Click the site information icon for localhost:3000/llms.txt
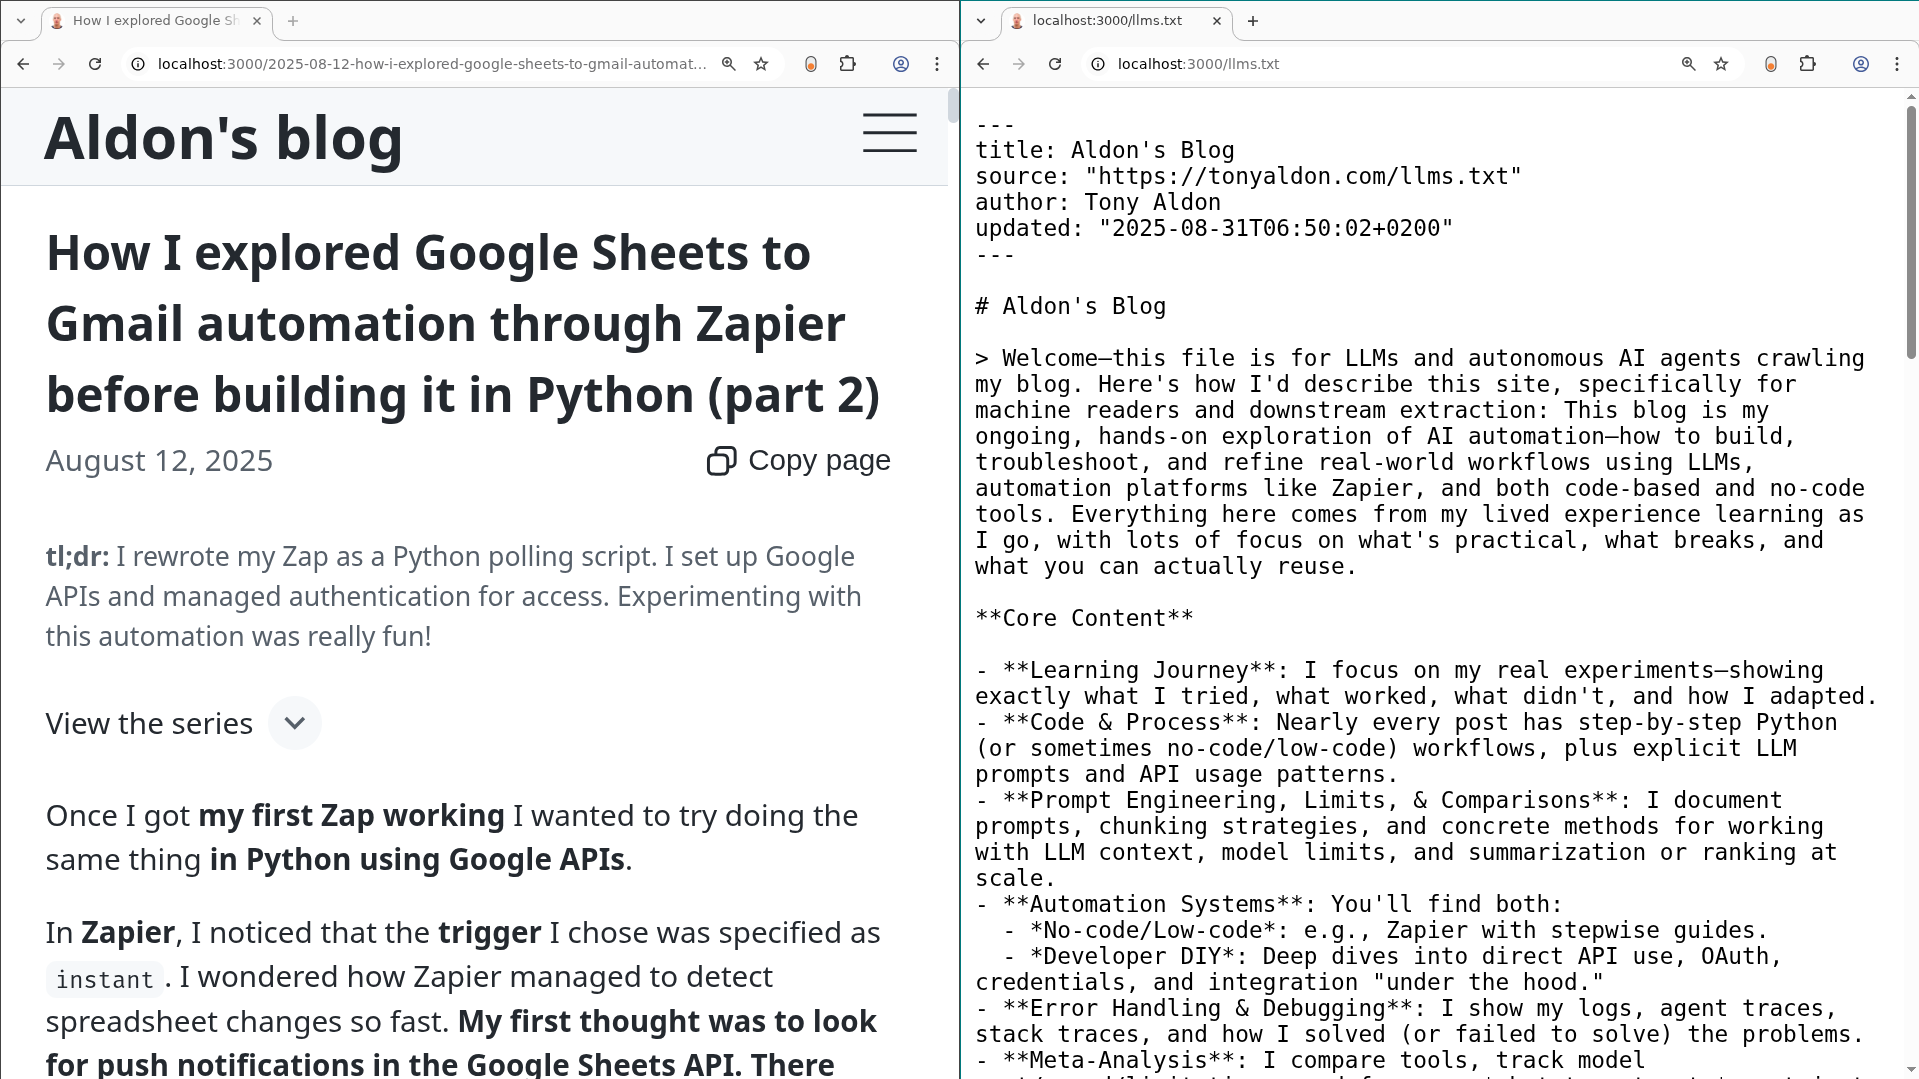 pos(1097,63)
